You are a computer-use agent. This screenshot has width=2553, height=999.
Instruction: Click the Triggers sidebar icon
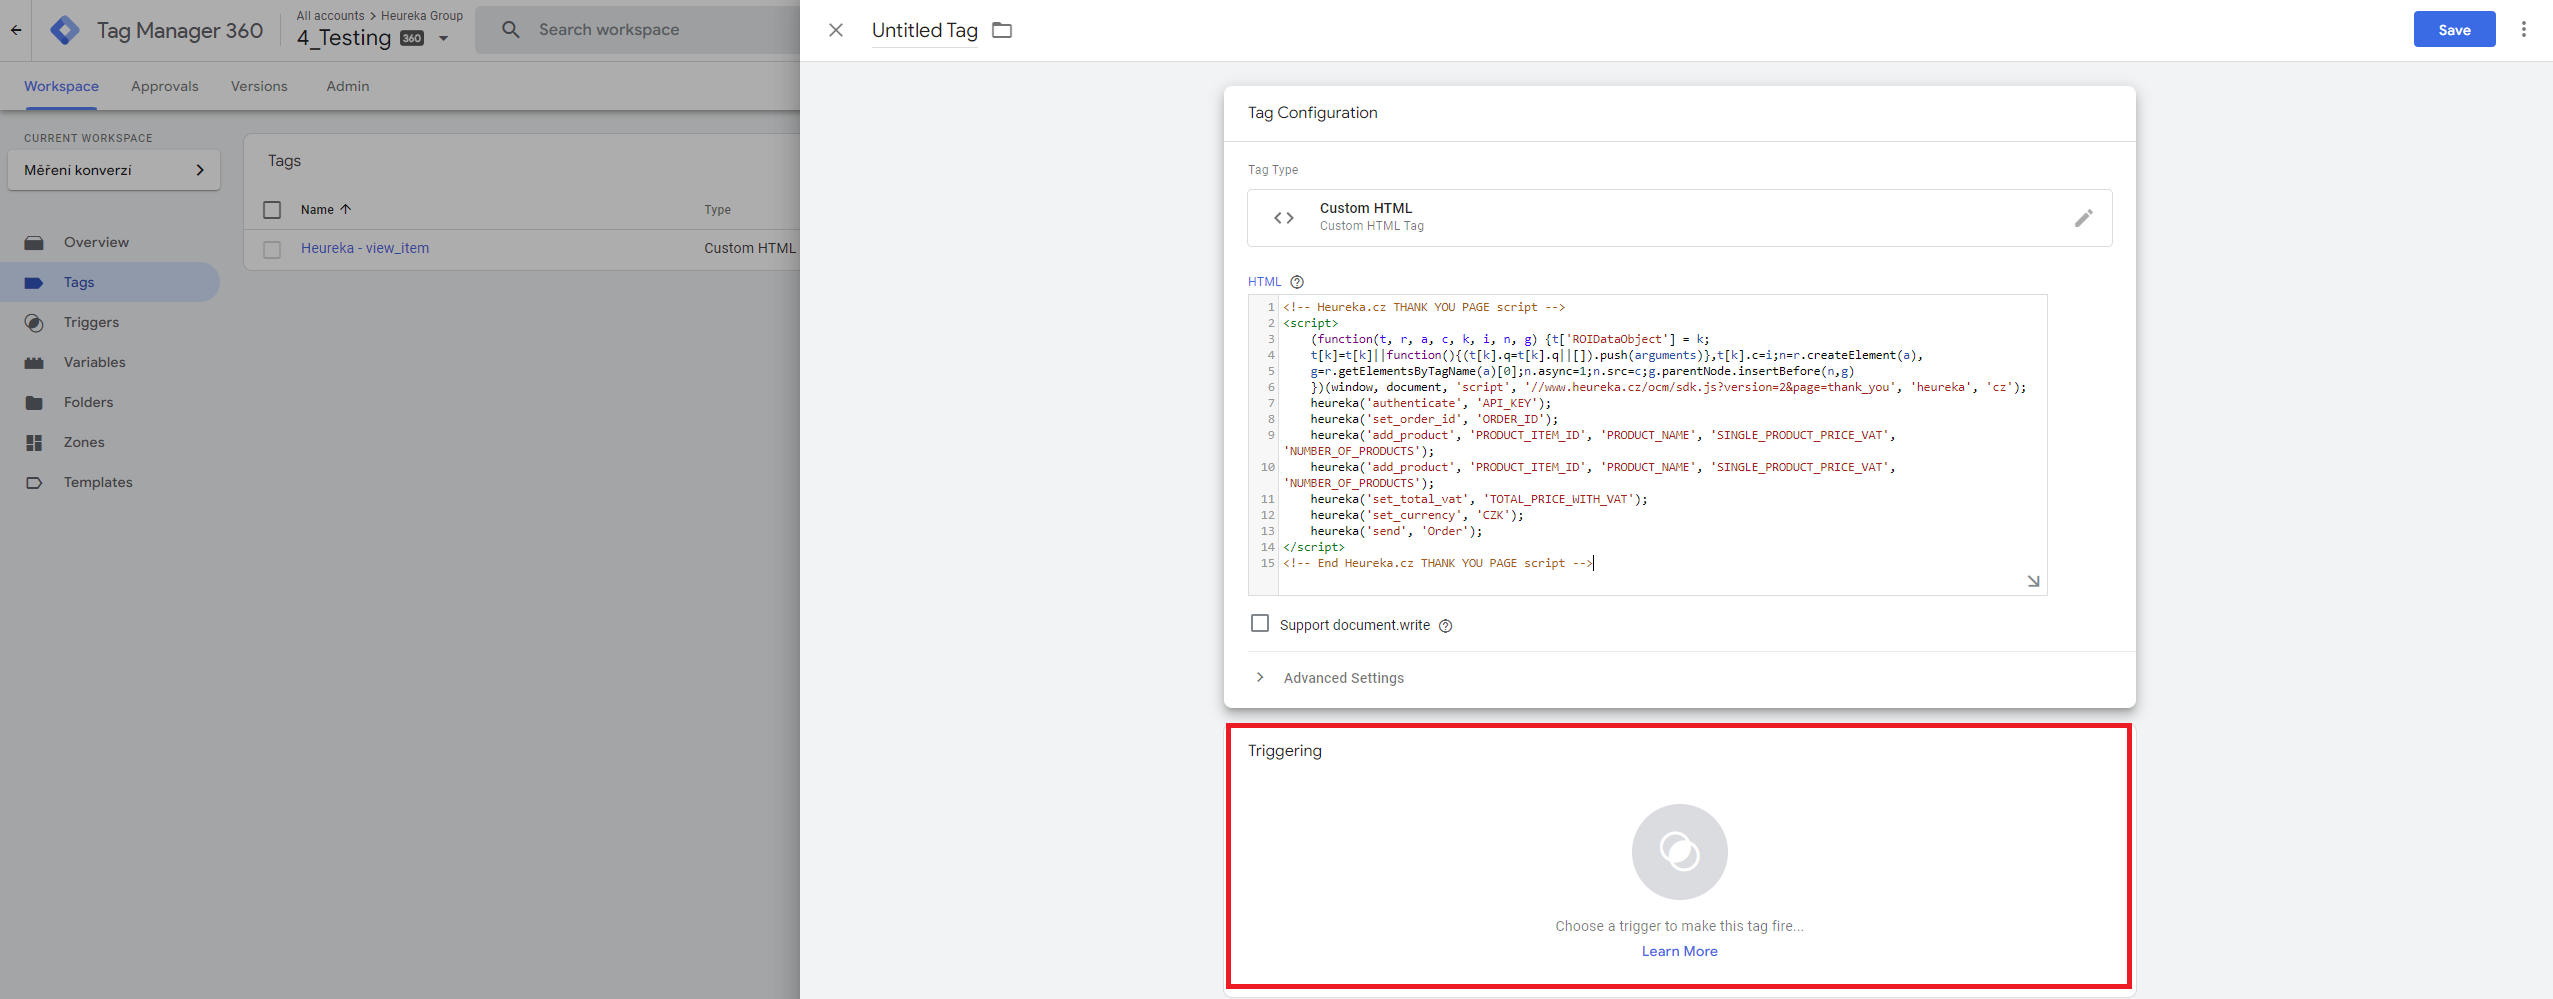34,322
